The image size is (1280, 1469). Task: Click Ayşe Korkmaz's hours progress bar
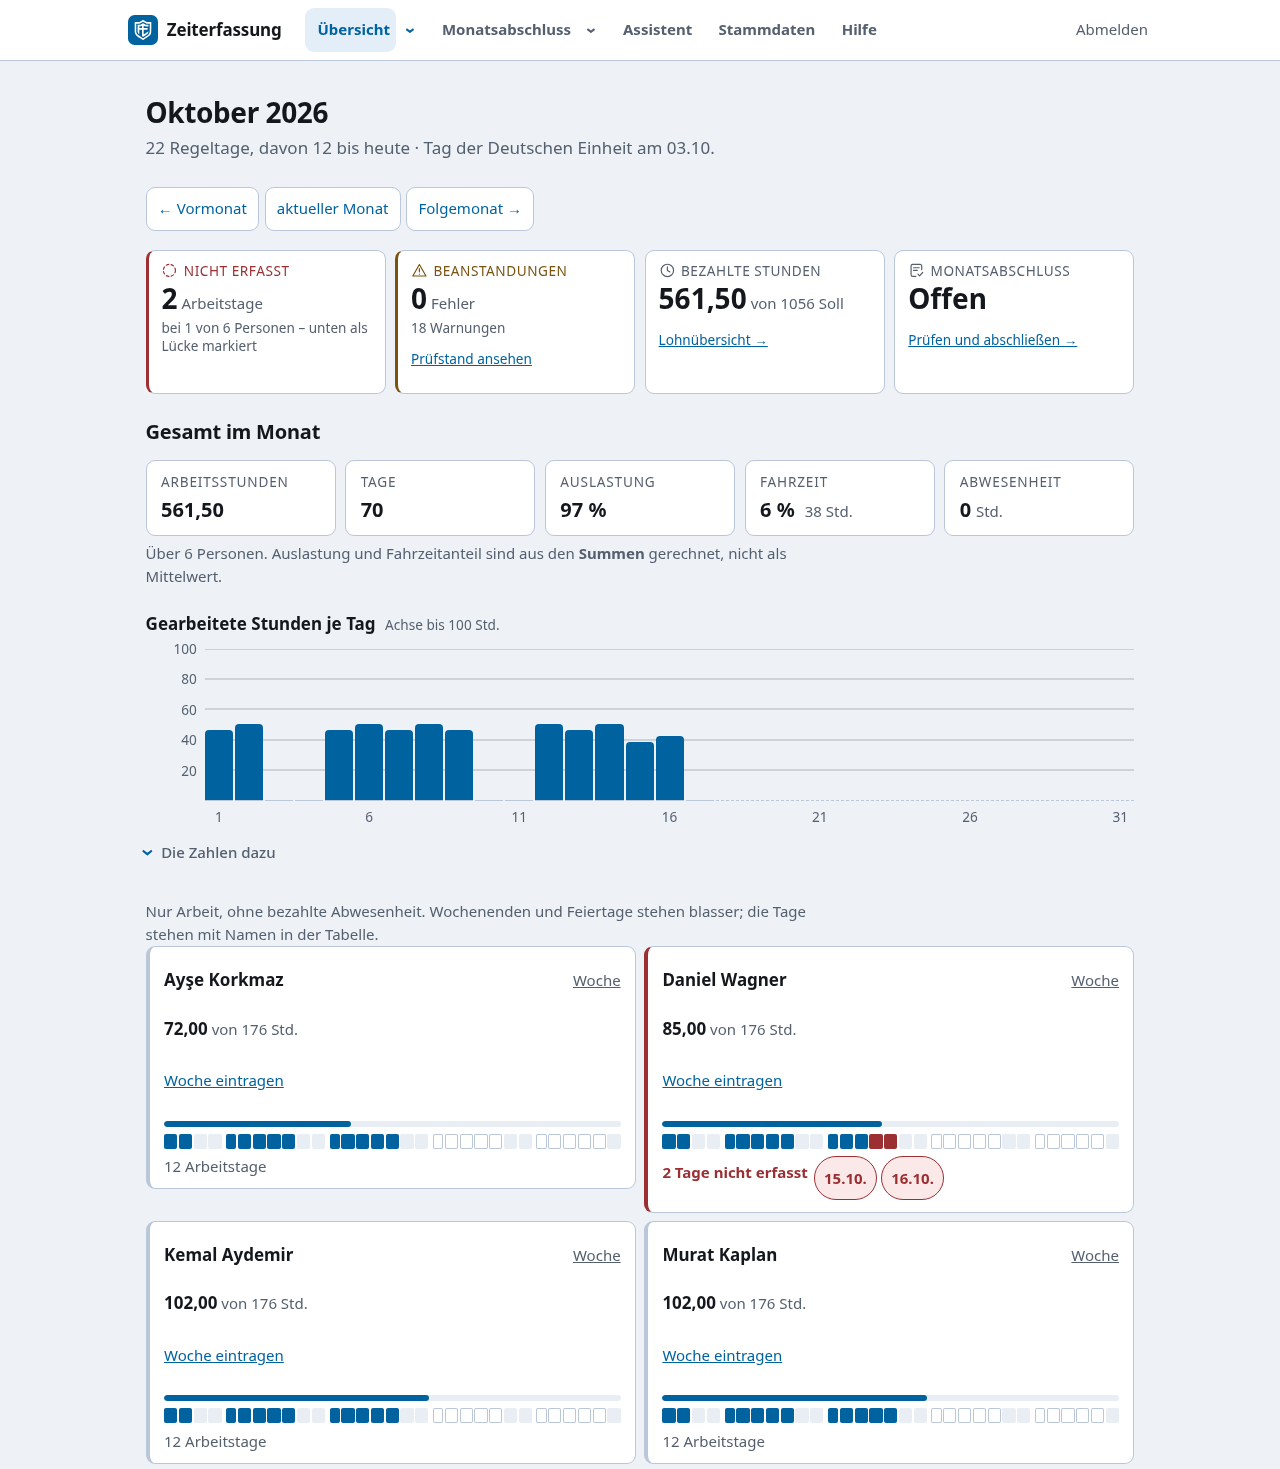[x=392, y=1124]
